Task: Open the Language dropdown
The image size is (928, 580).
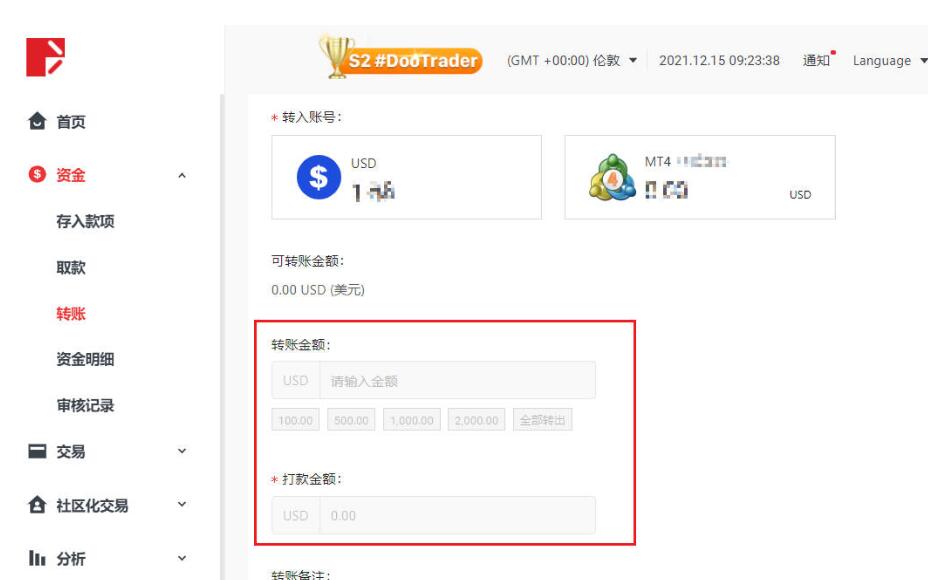Action: pos(890,60)
